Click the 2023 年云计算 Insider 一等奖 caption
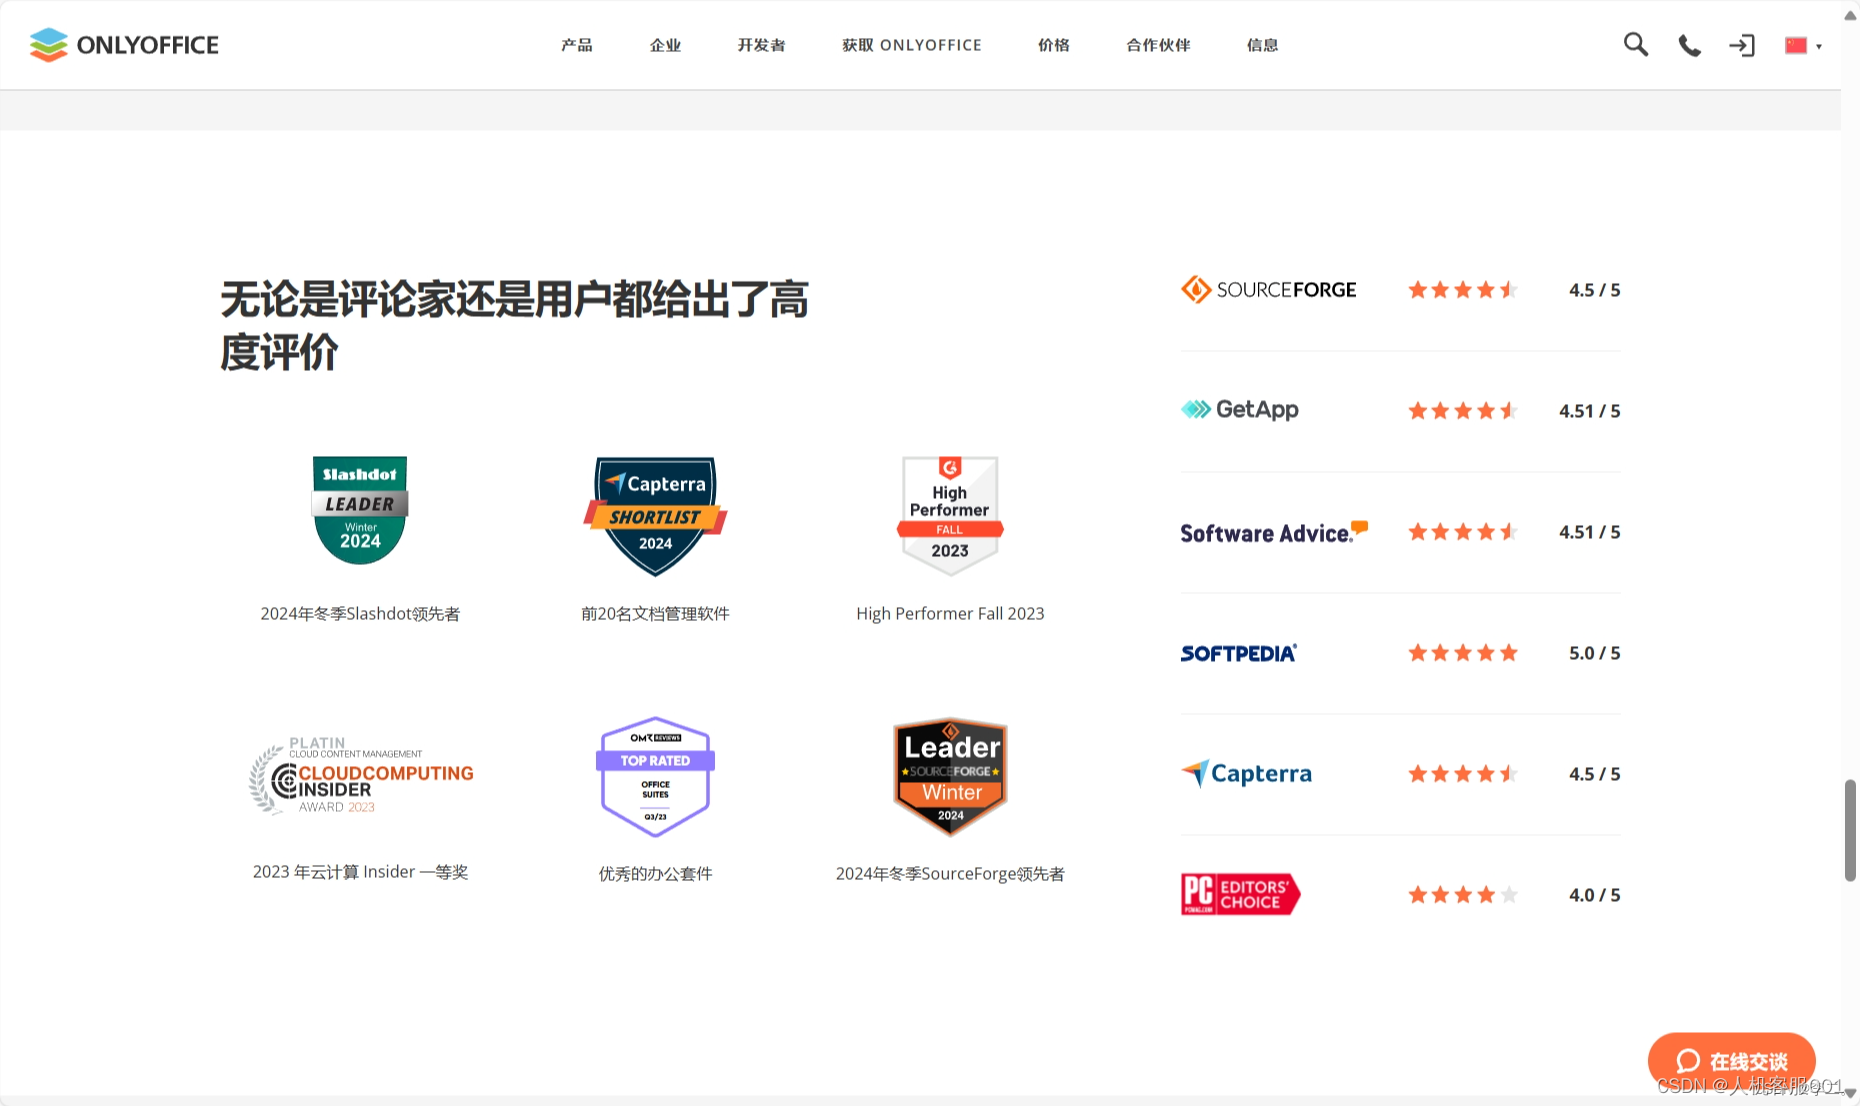This screenshot has height=1106, width=1860. click(x=360, y=872)
